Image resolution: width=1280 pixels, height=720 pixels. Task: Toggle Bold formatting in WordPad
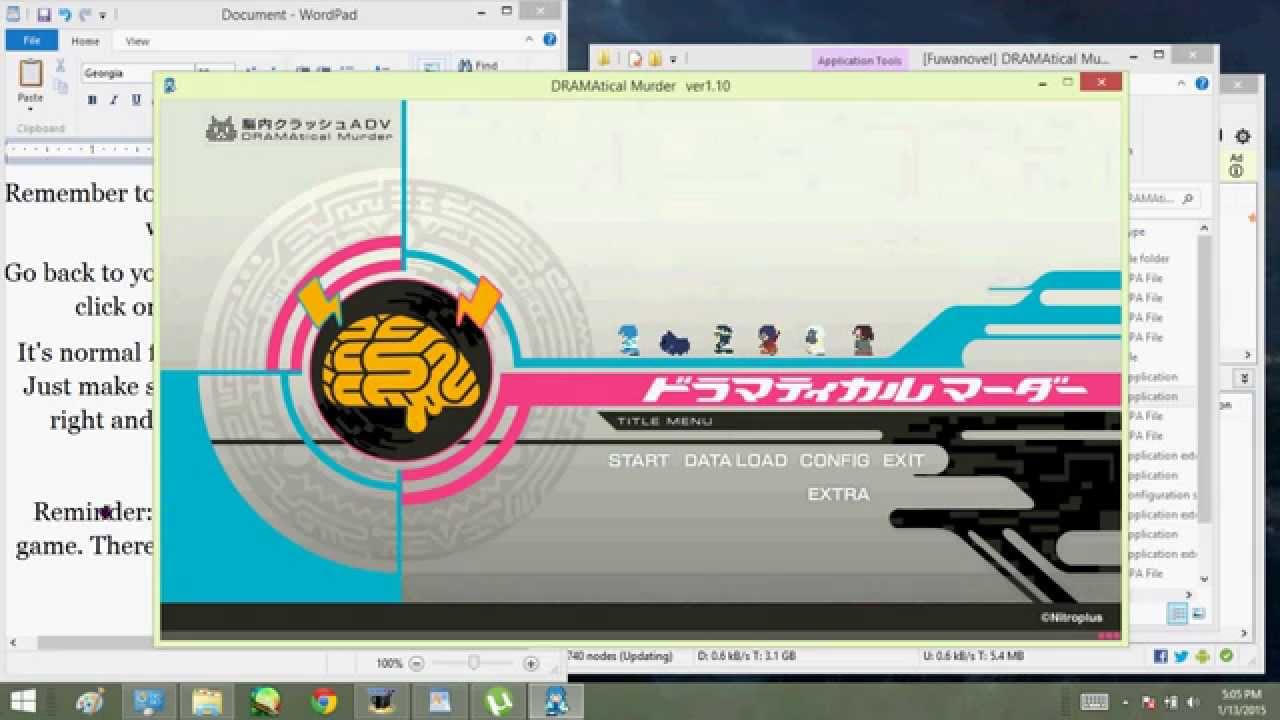[x=92, y=100]
